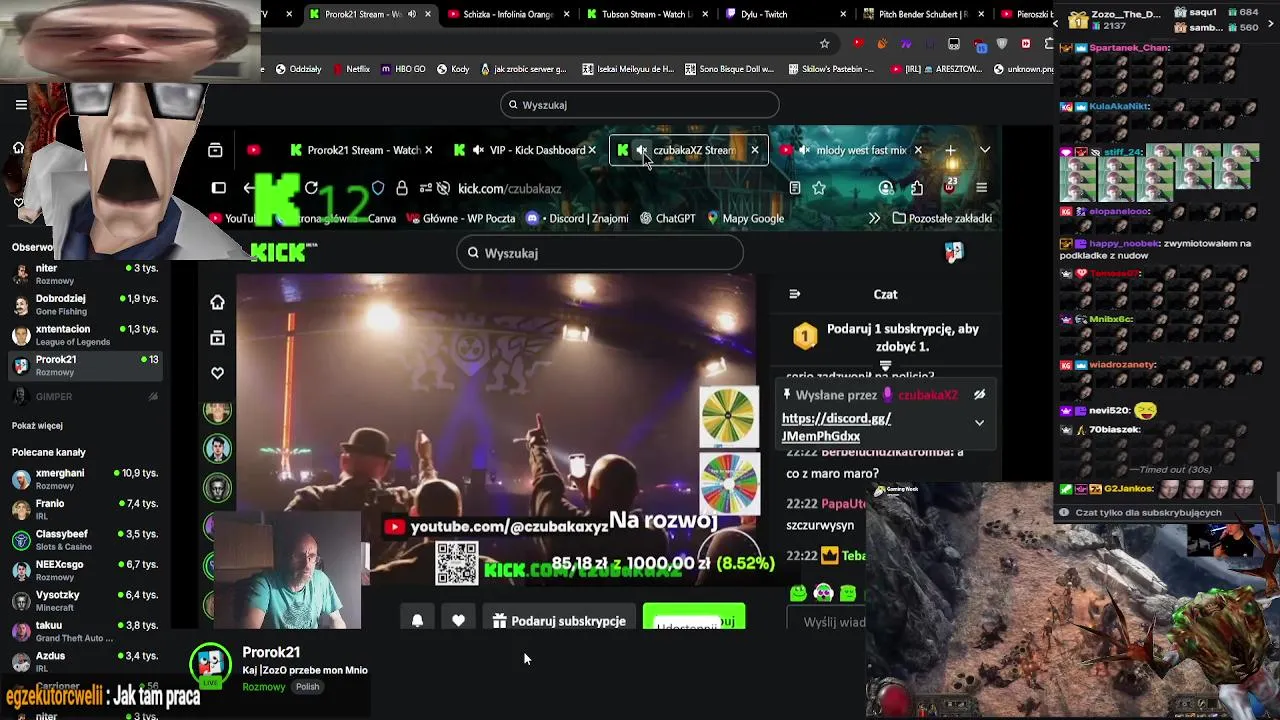
Task: Open the profile avatar in the inner Kick header
Action: pos(954,253)
